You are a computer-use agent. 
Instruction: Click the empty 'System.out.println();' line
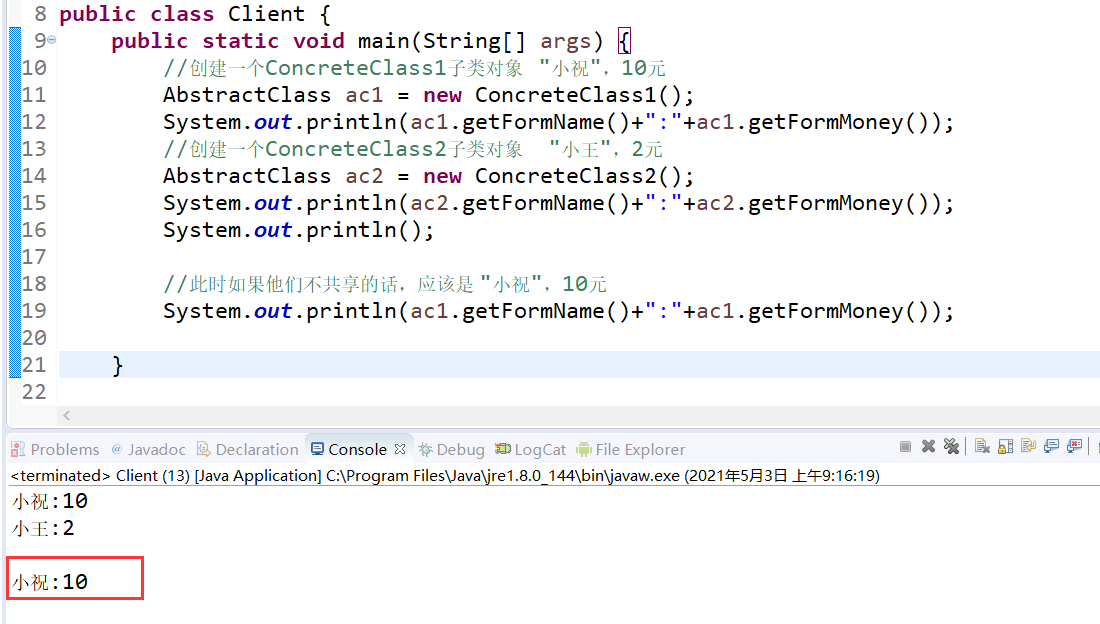pyautogui.click(x=299, y=230)
